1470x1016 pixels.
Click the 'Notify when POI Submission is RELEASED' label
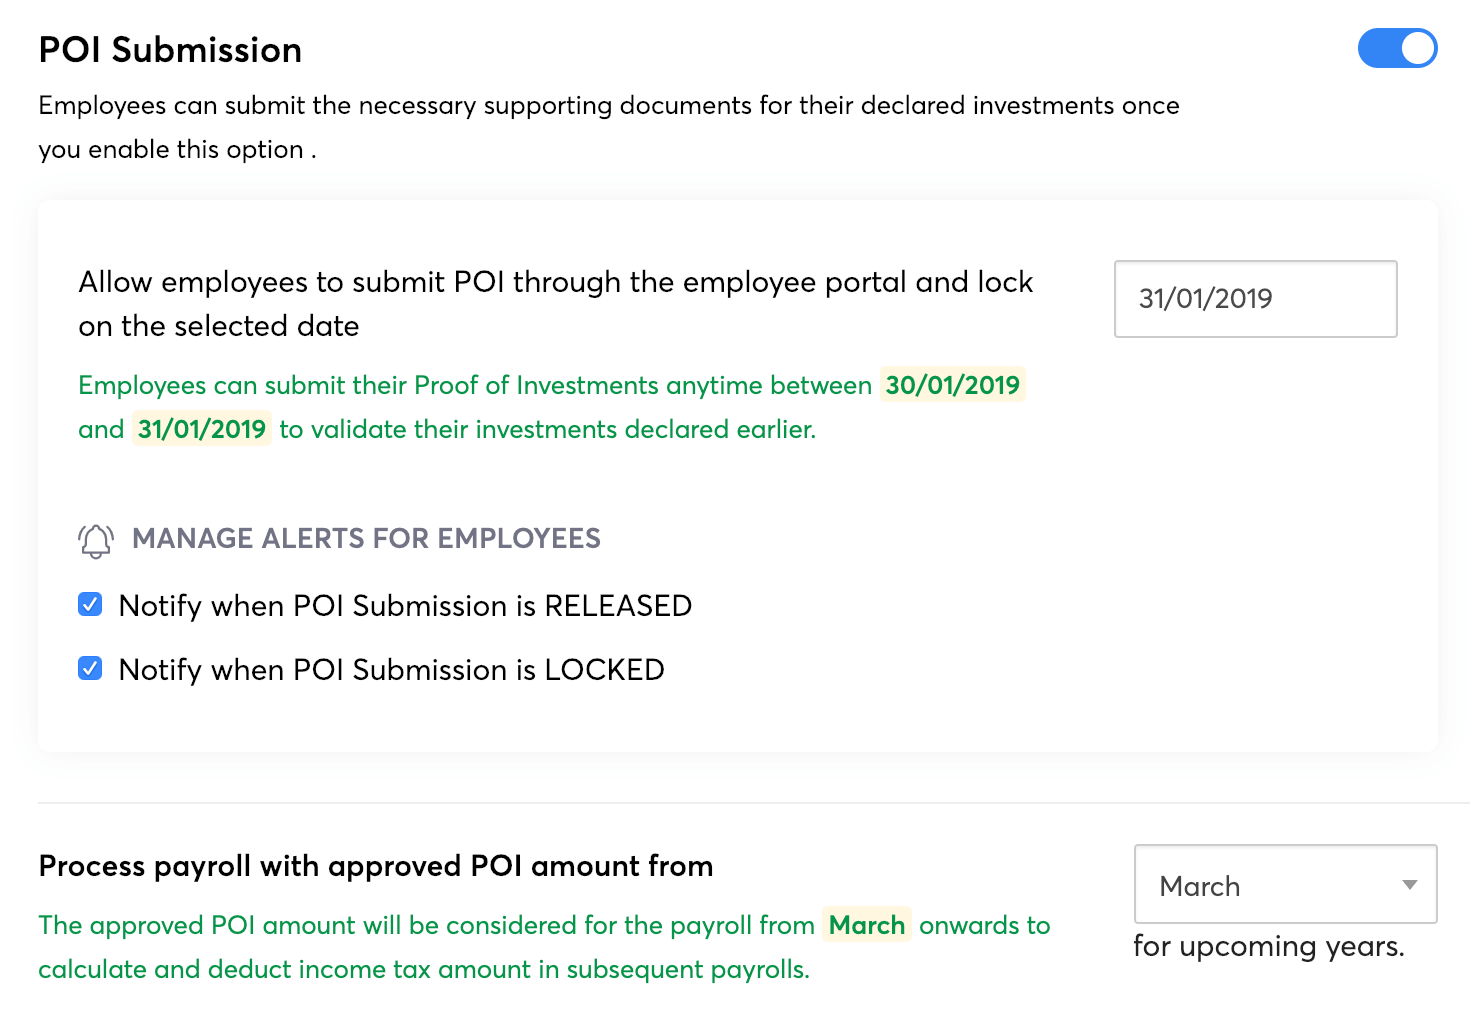coord(405,606)
